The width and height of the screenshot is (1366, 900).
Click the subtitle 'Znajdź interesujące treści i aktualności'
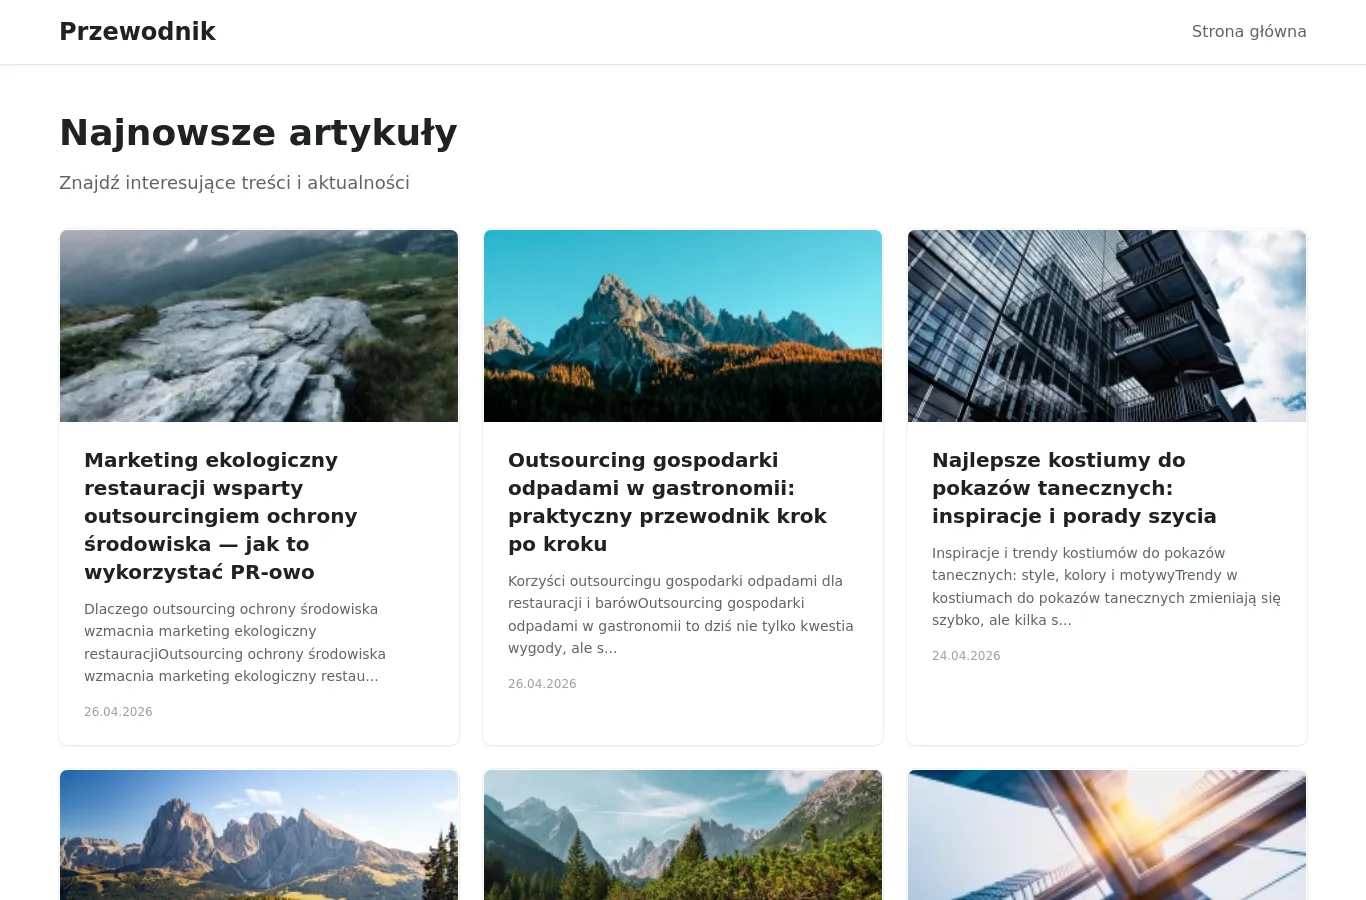[x=234, y=183]
